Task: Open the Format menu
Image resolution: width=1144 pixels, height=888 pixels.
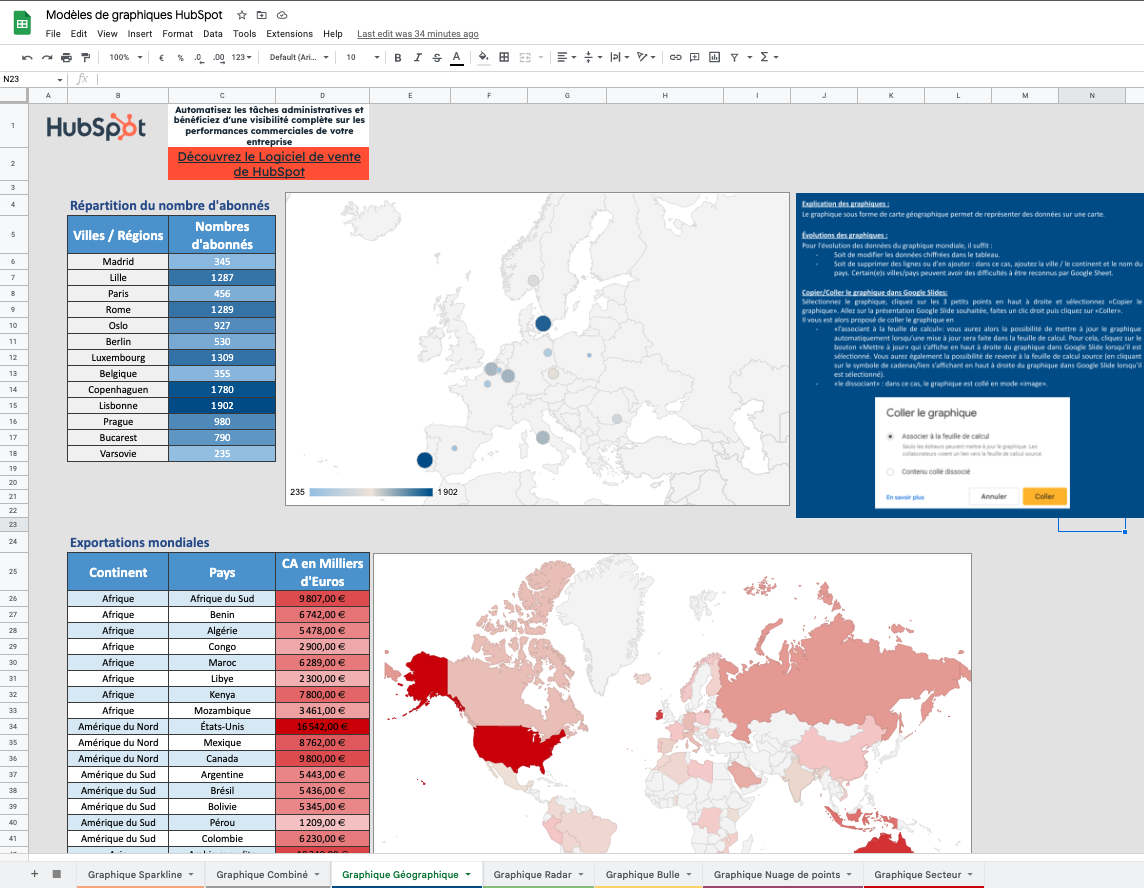Action: [177, 34]
